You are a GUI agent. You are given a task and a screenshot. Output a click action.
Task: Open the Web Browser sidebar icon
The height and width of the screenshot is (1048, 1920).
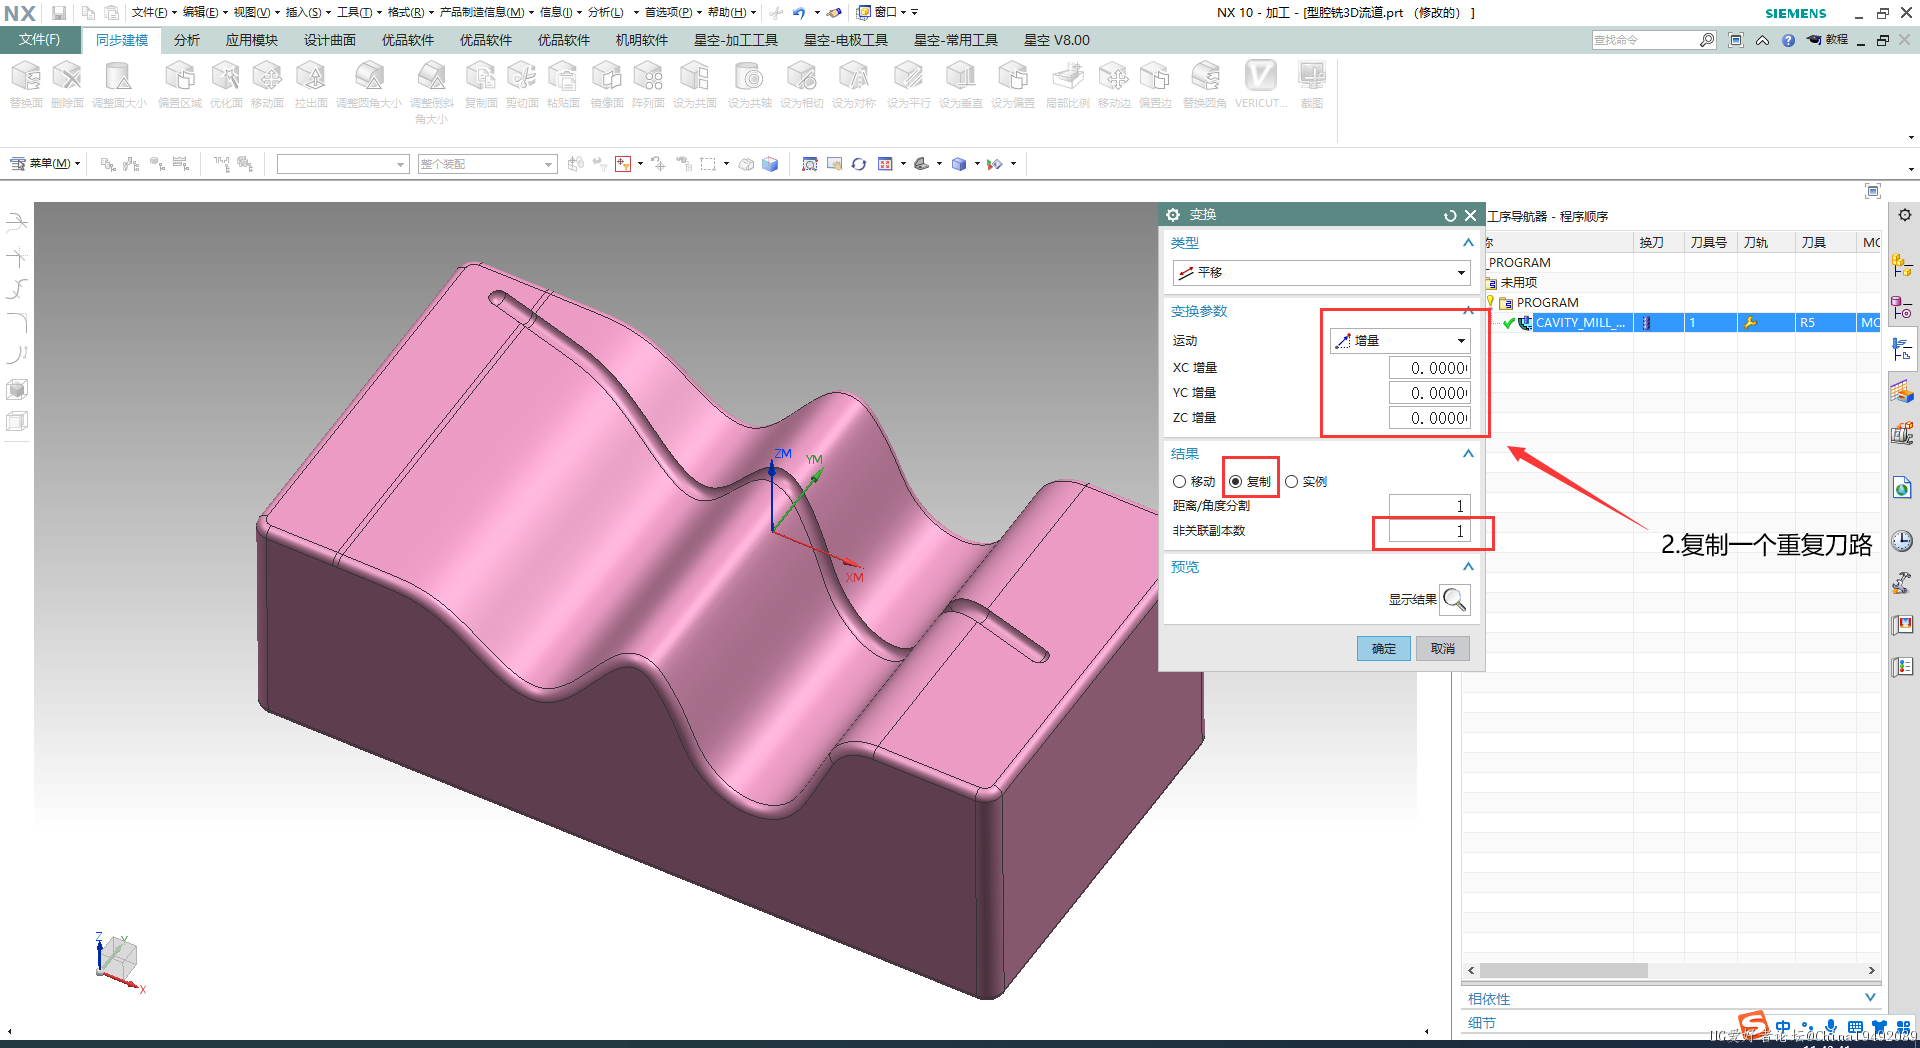[1902, 487]
